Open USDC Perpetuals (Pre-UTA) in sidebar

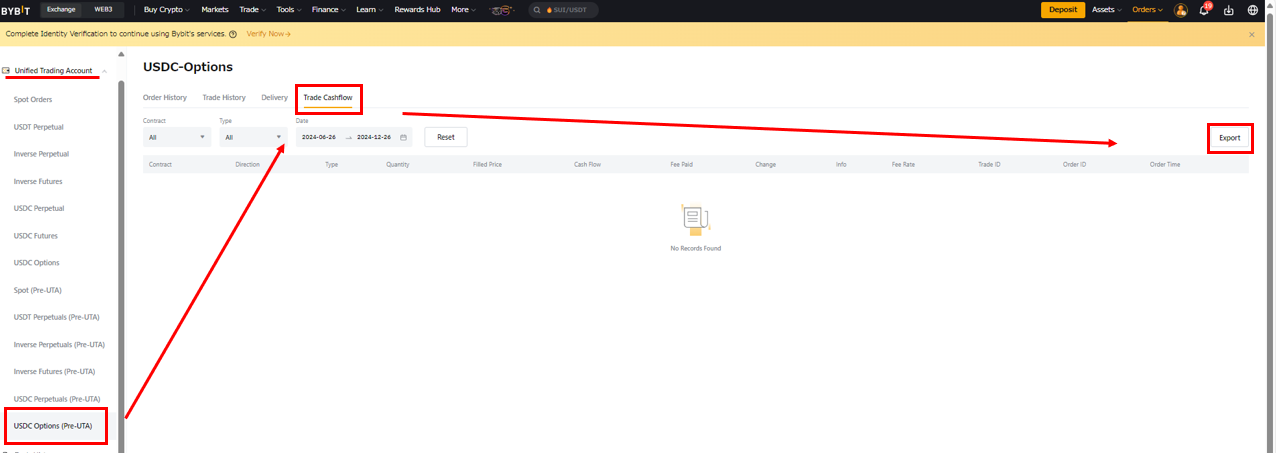tap(57, 399)
